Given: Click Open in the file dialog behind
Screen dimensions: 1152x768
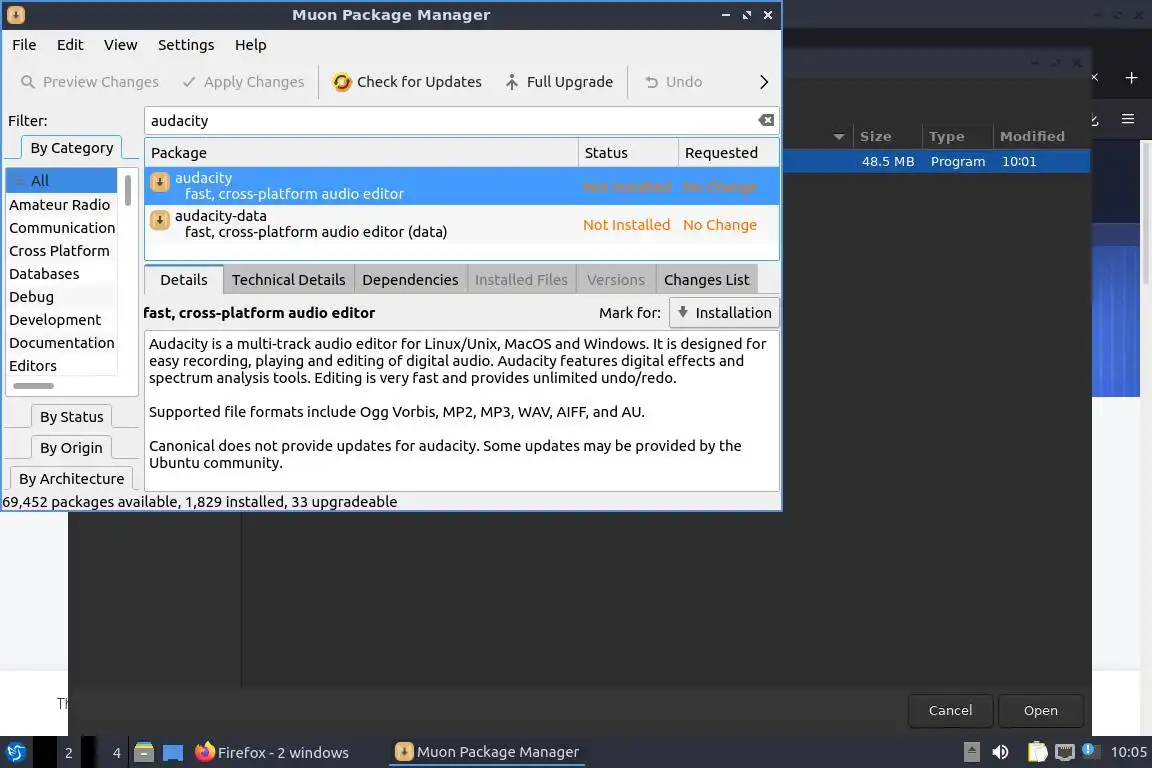Looking at the screenshot, I should coord(1040,711).
